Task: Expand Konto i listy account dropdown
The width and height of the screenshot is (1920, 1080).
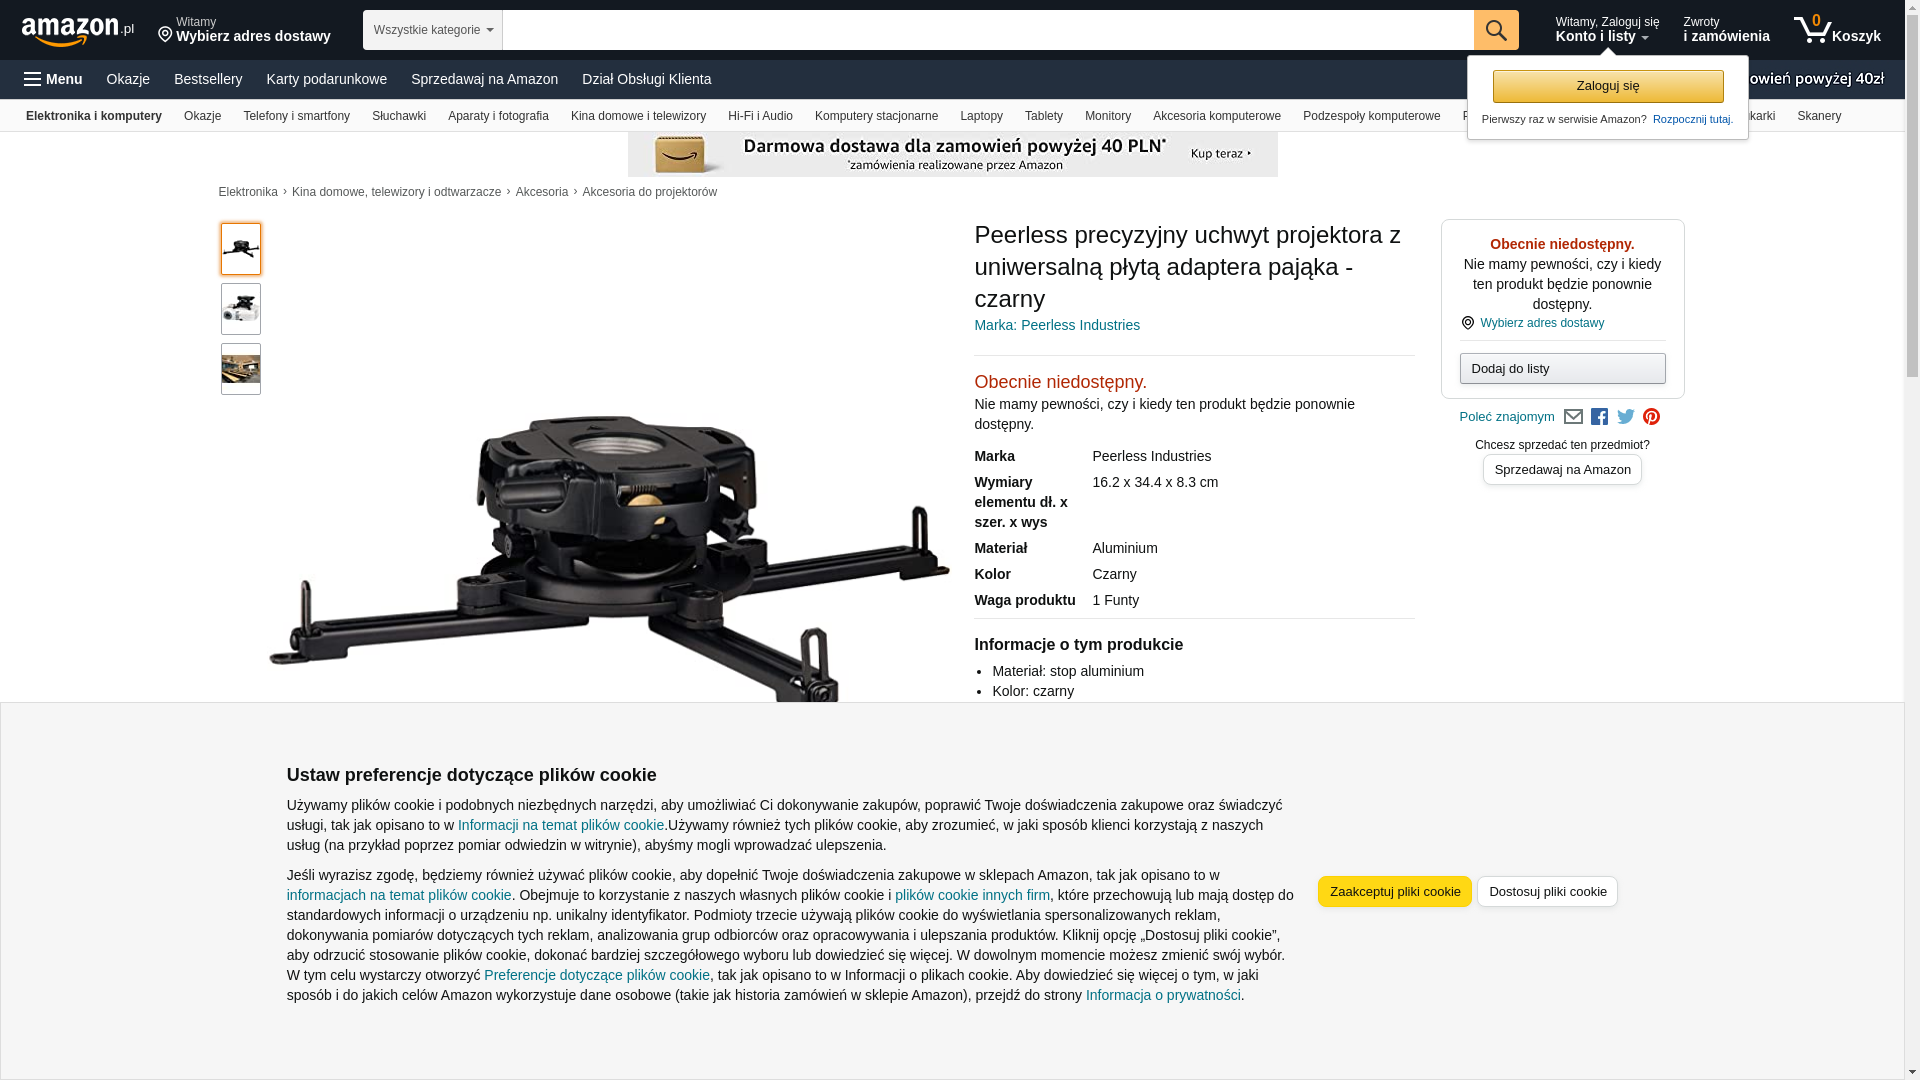Action: click(1606, 30)
